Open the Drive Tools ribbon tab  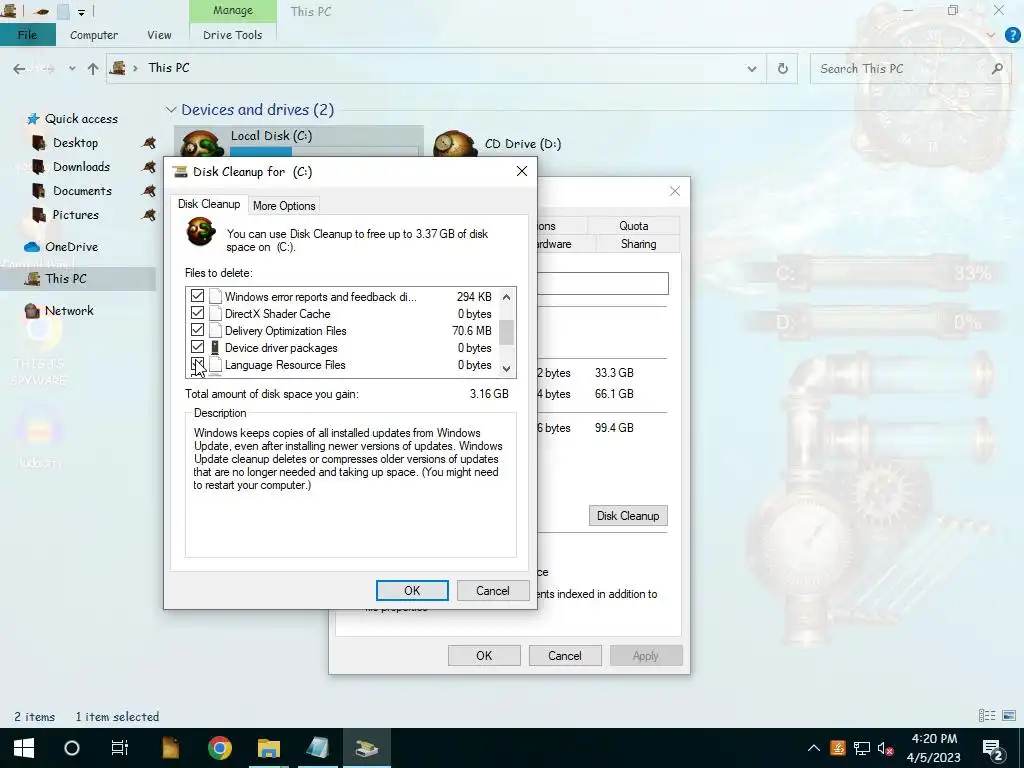(232, 35)
